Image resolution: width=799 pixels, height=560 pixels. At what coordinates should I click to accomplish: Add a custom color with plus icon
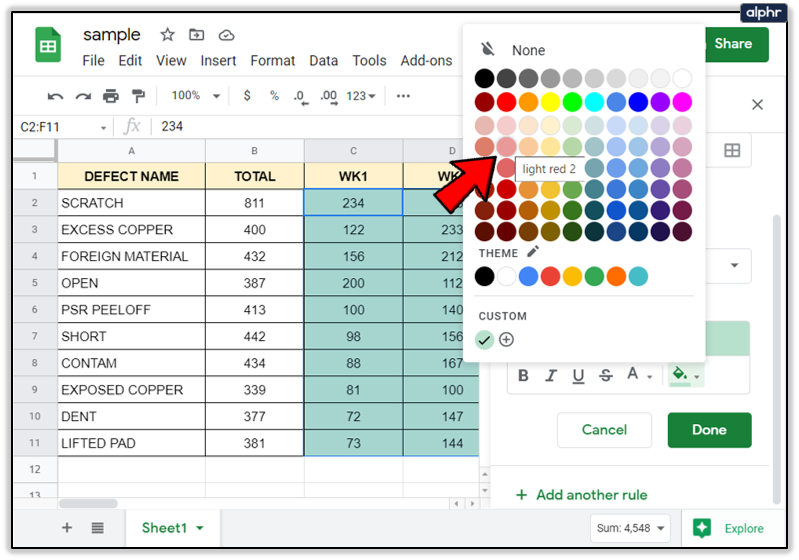pyautogui.click(x=507, y=340)
